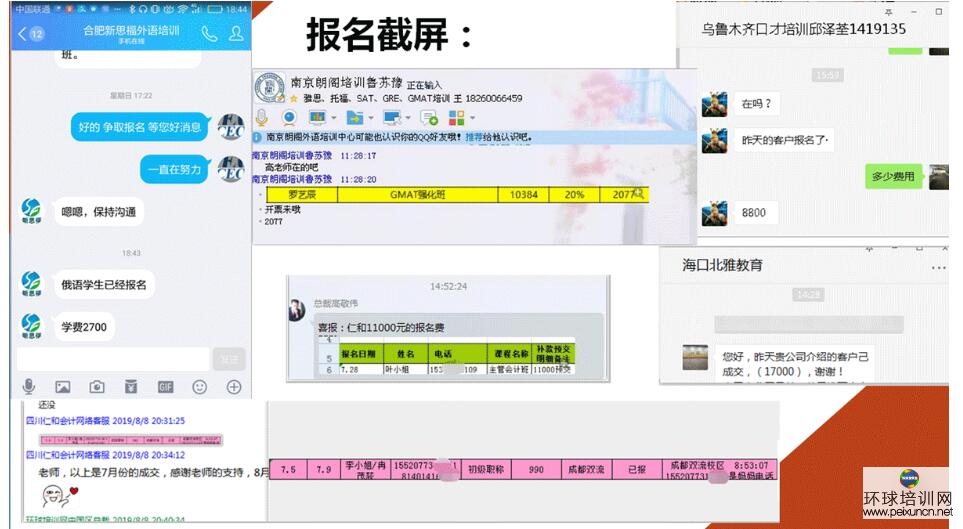The height and width of the screenshot is (529, 963).
Task: Tap the camera icon below the mobile chat input
Action: [x=96, y=386]
